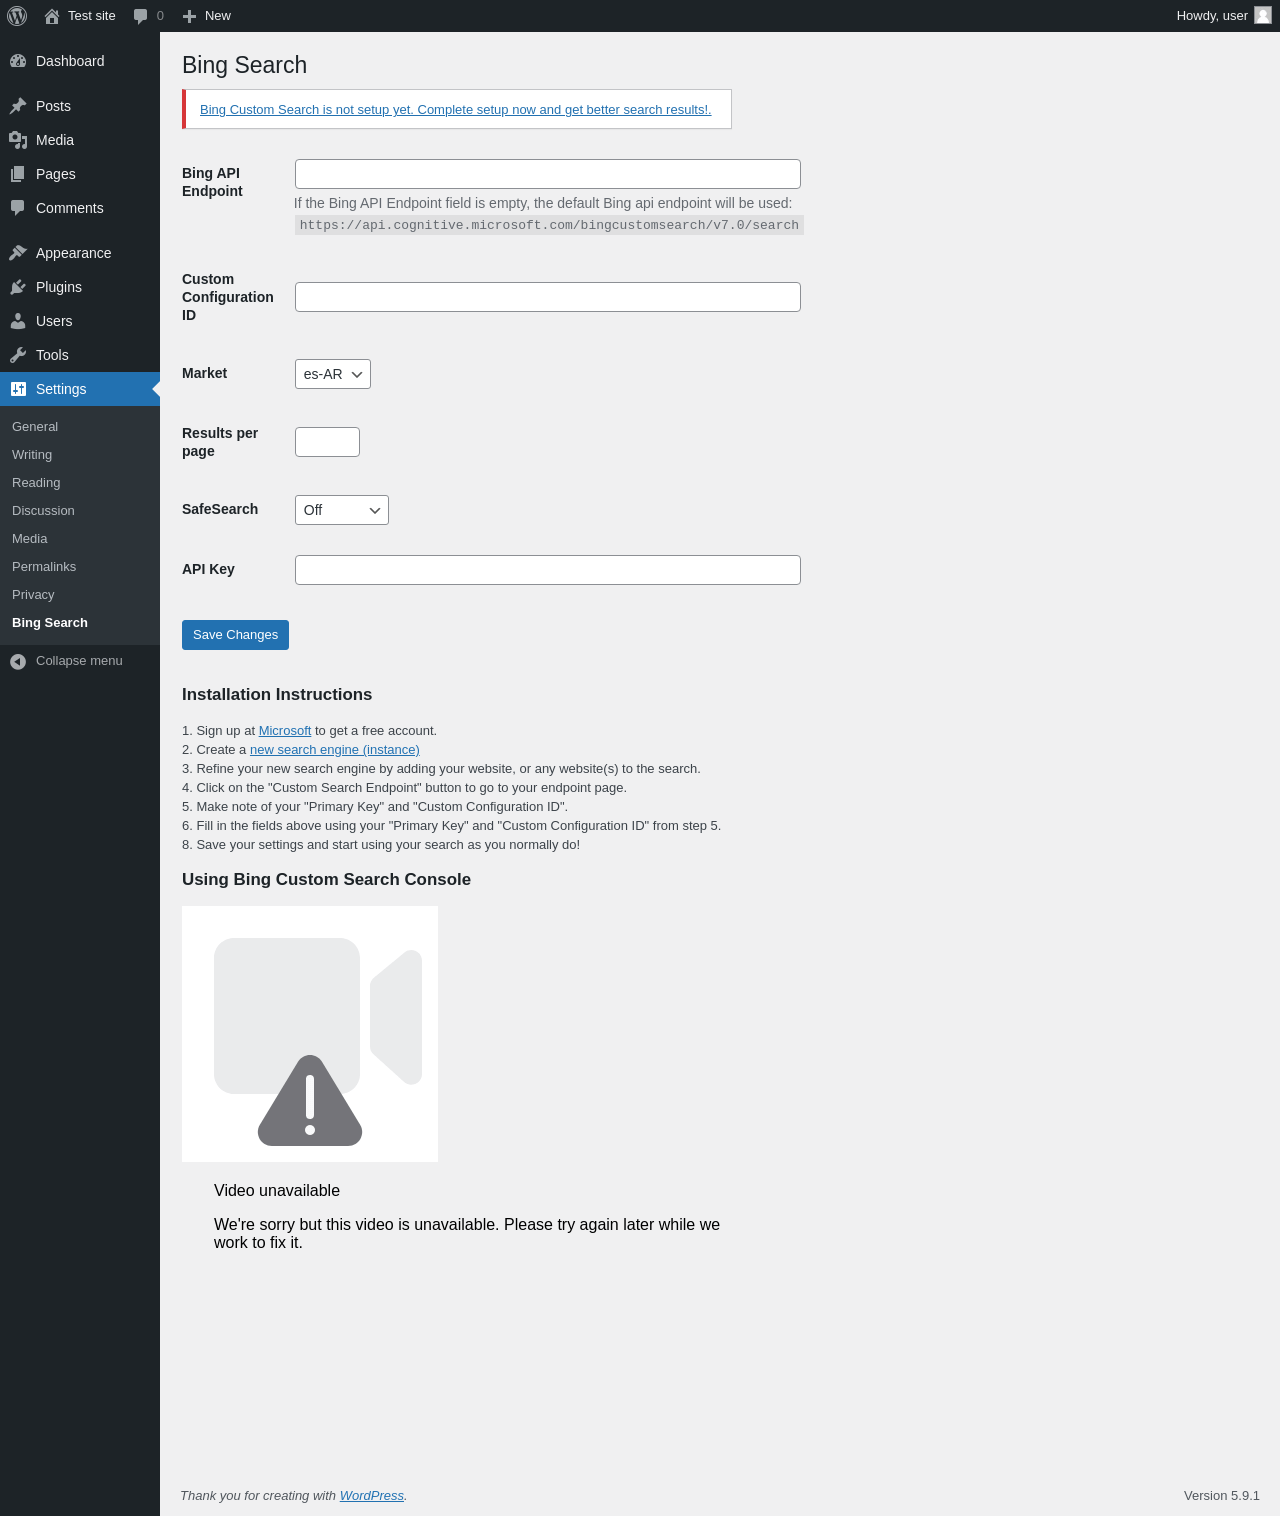Open the Users menu
The height and width of the screenshot is (1516, 1280).
coord(80,321)
